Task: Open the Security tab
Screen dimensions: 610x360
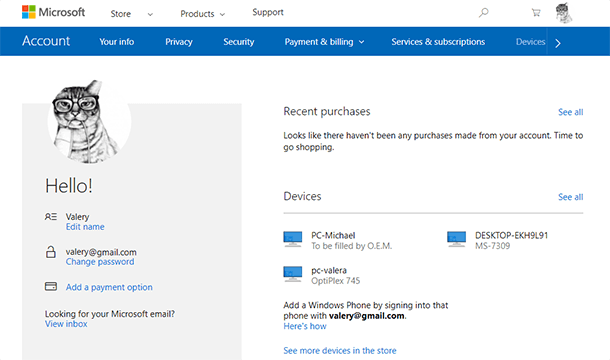Action: (239, 42)
